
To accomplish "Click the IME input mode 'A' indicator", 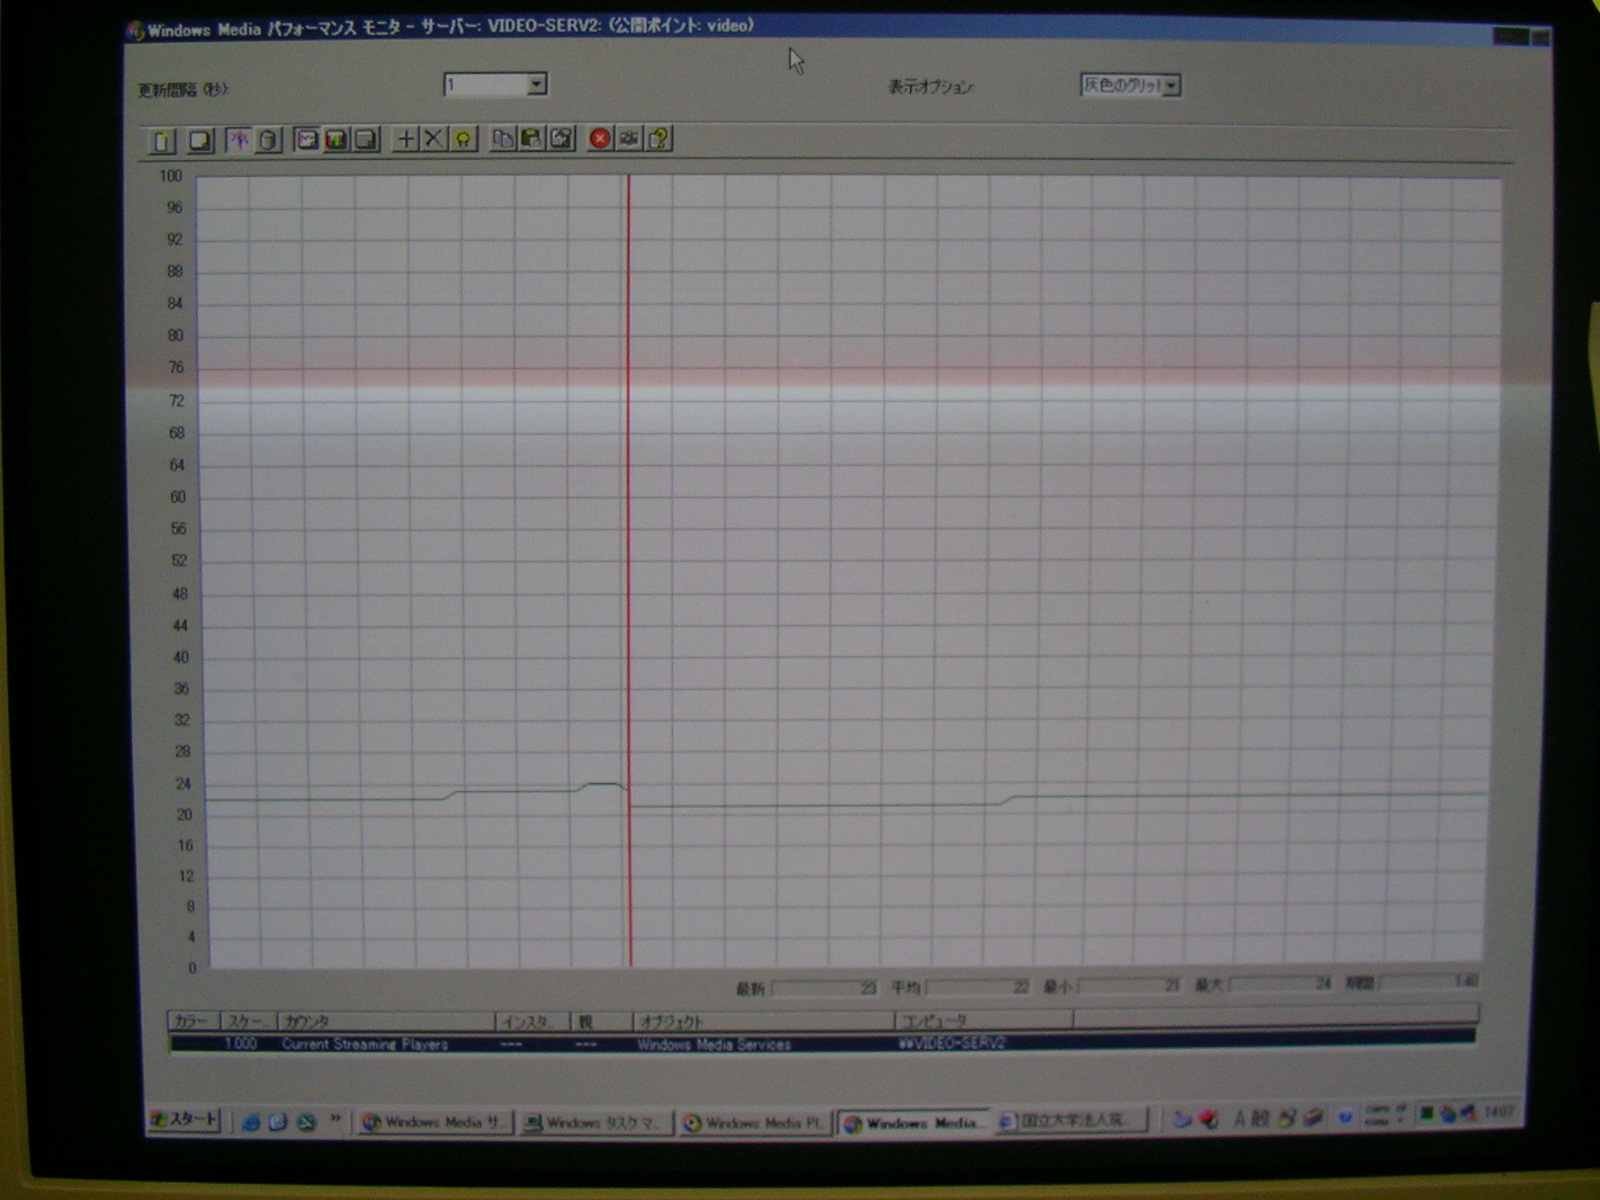I will tap(1240, 1118).
